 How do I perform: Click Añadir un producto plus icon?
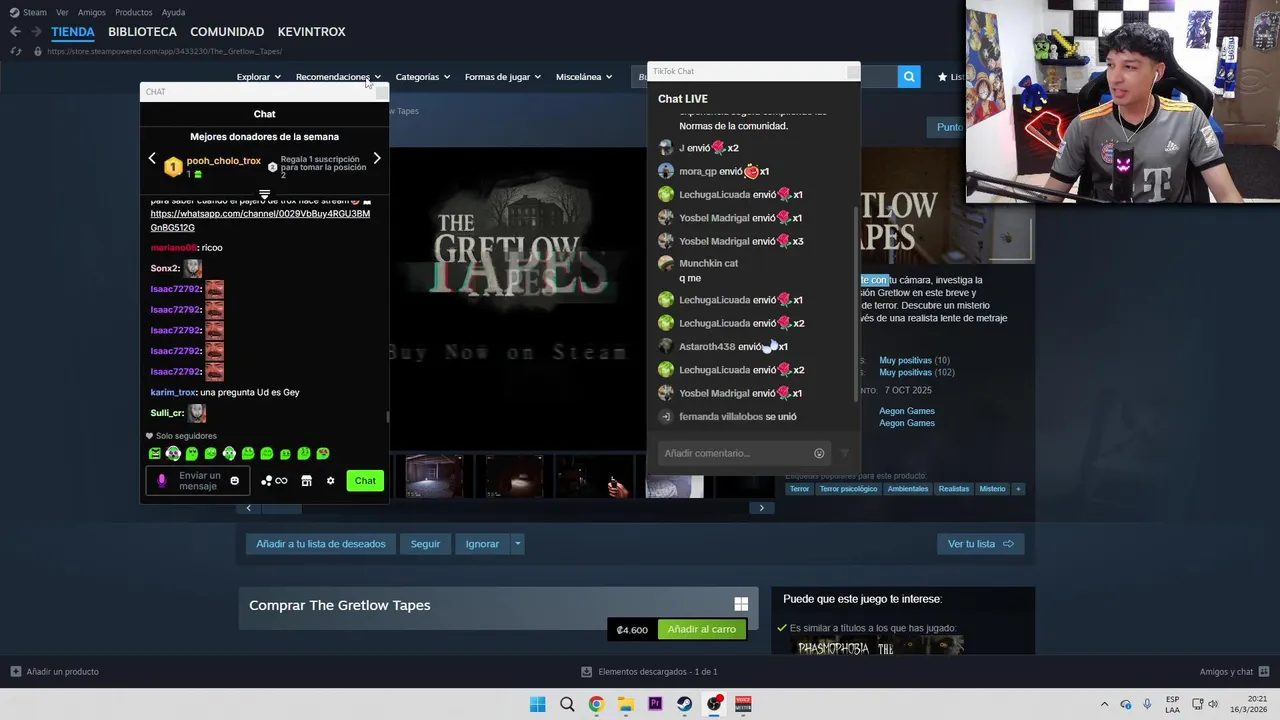[15, 671]
